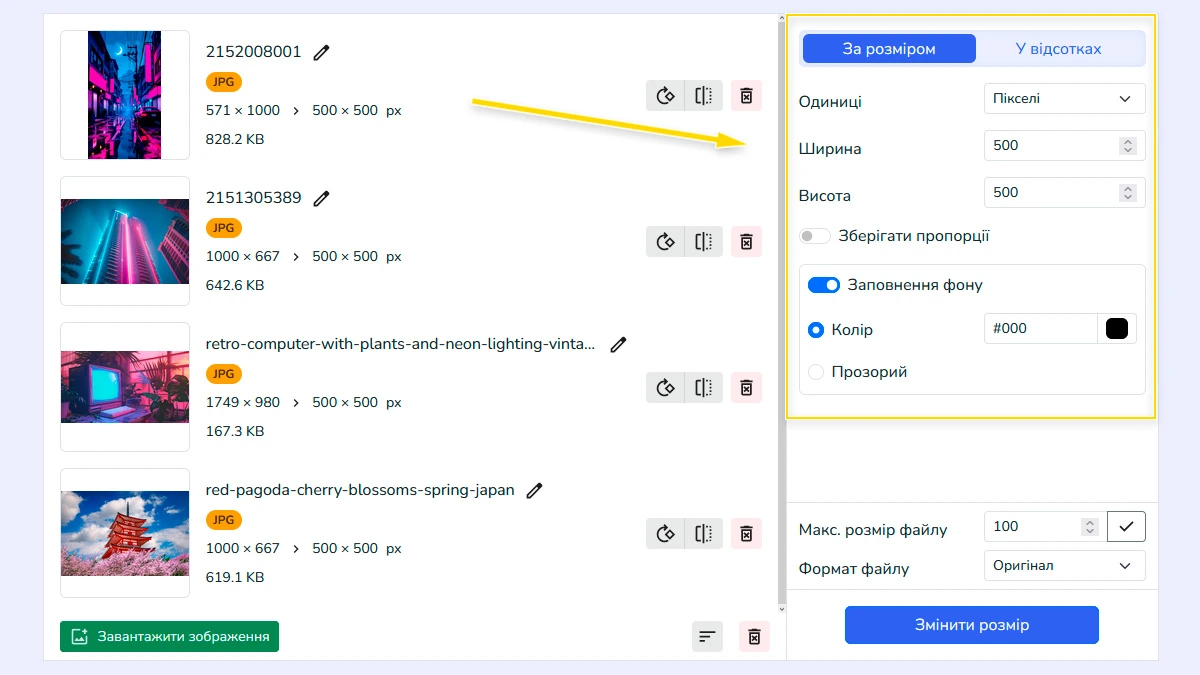Open the Одиниці Пікселі dropdown
Viewport: 1200px width, 675px height.
click(1064, 99)
